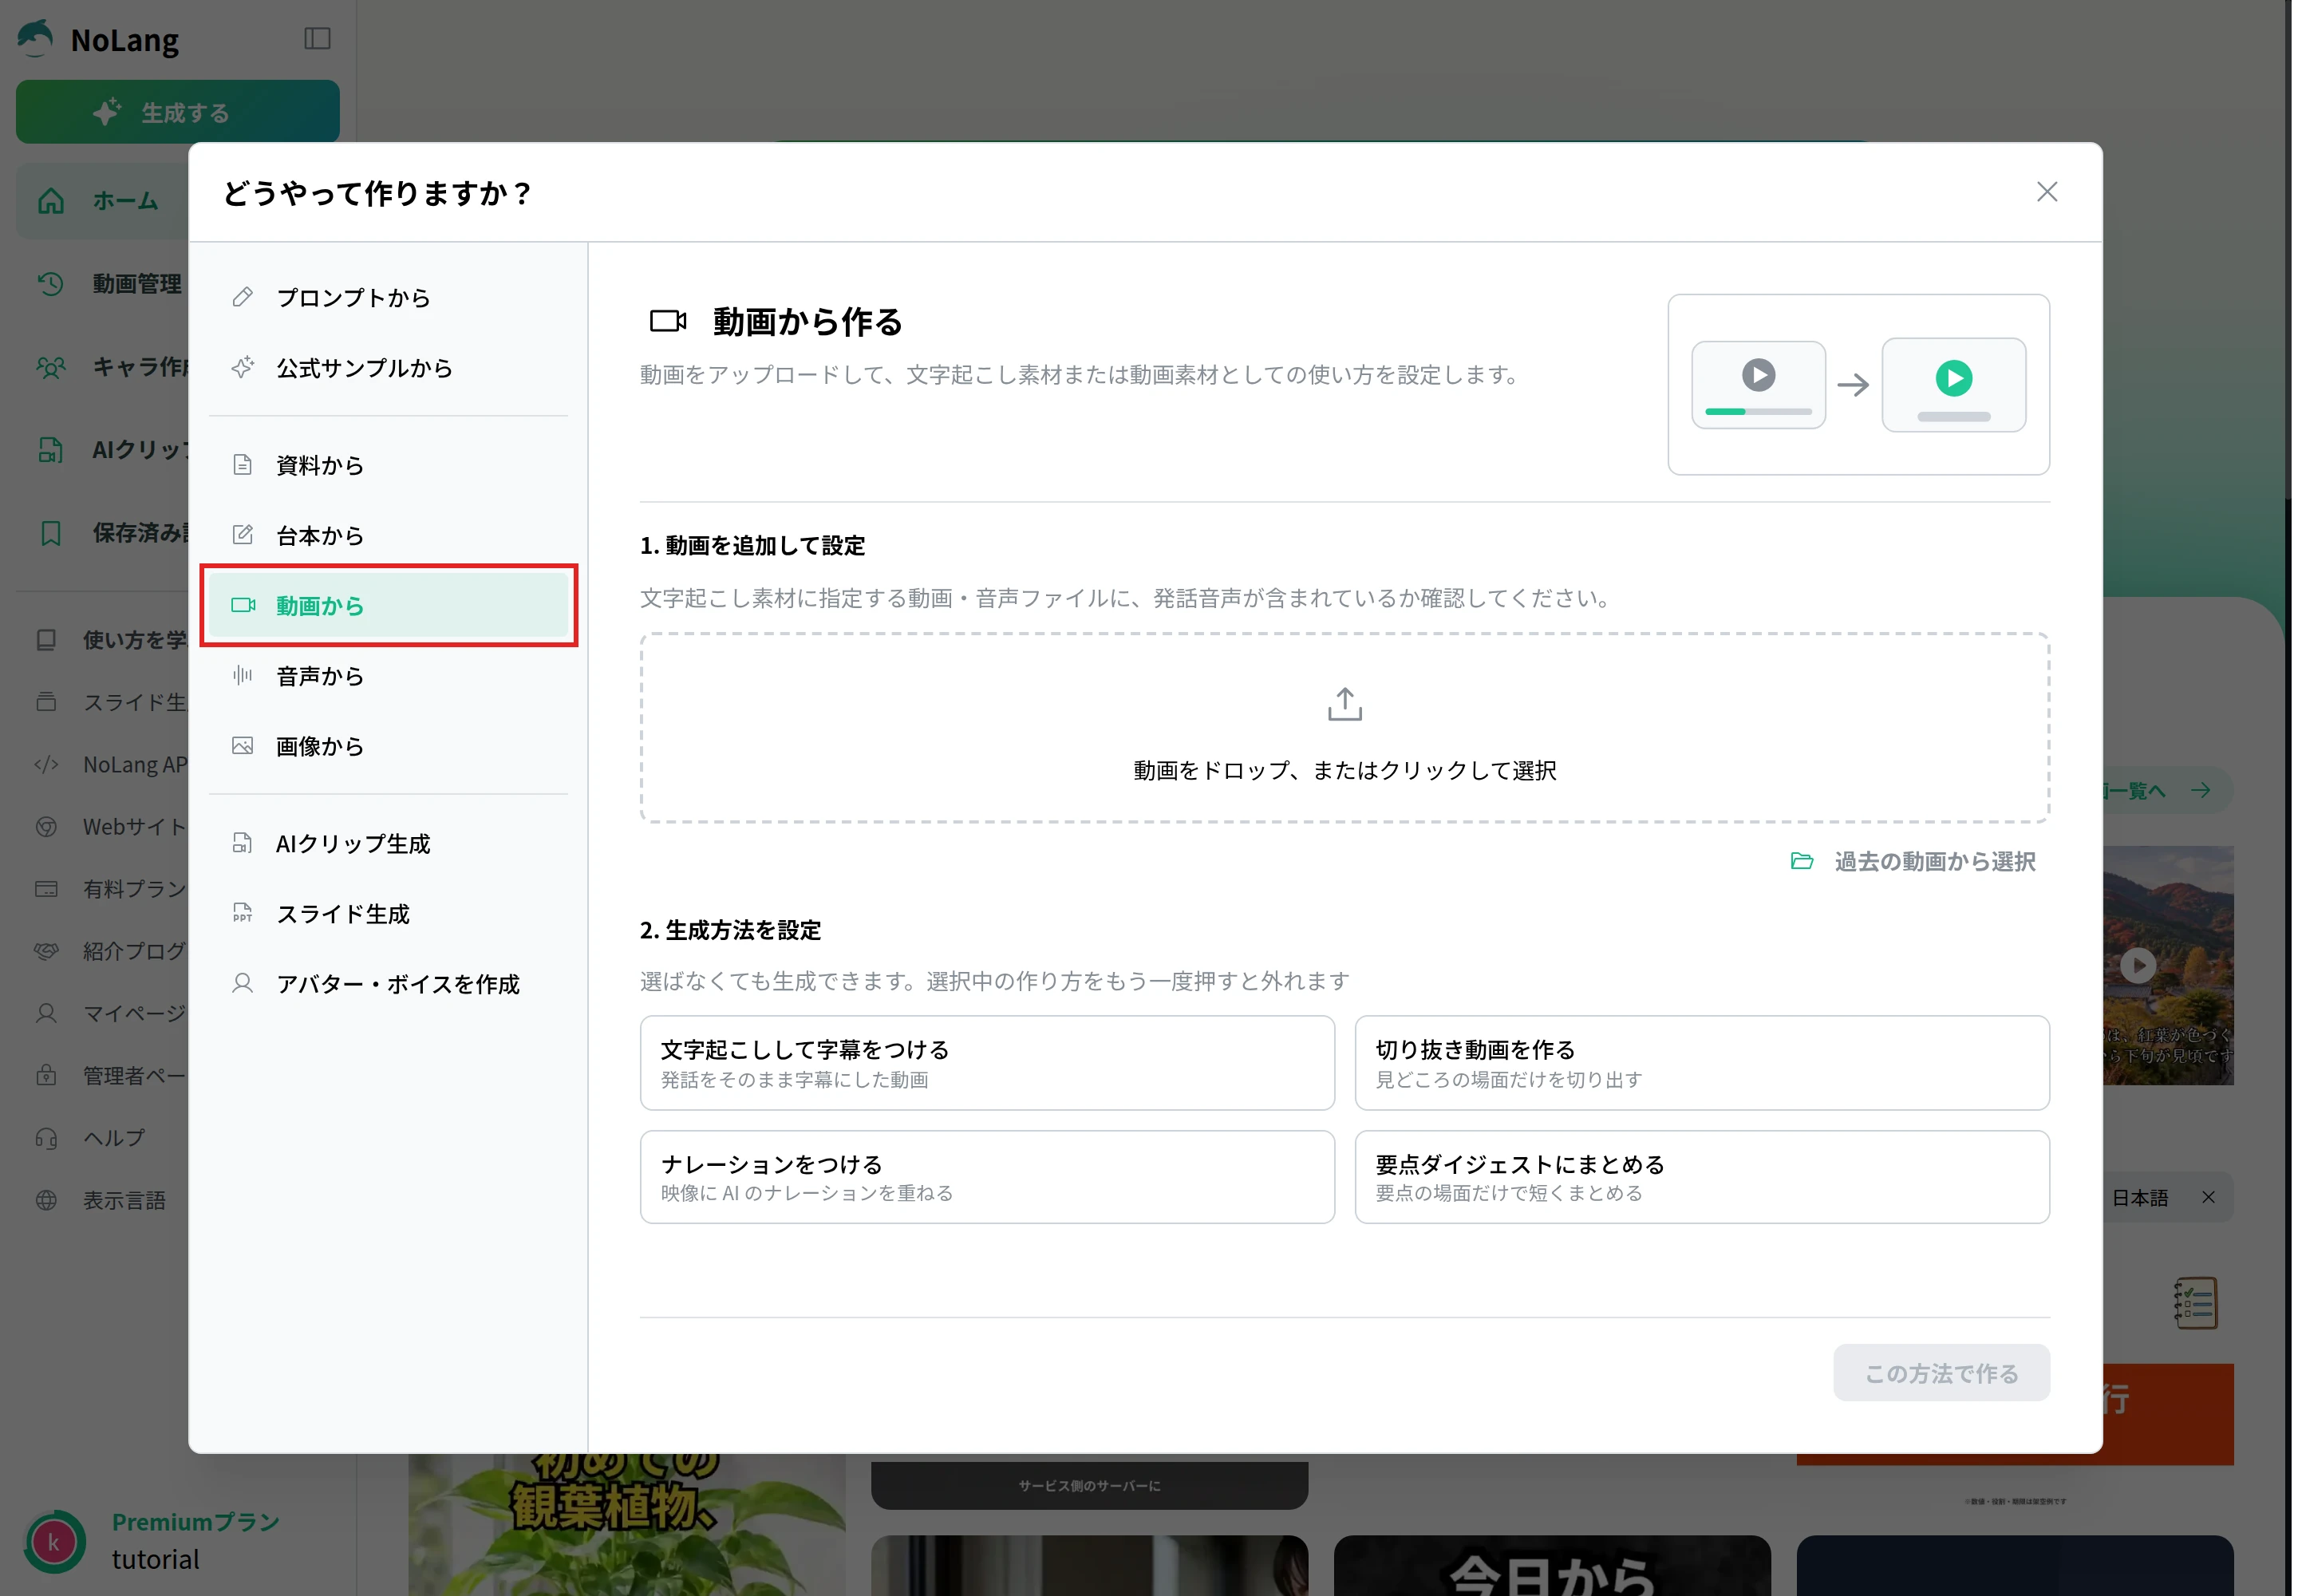
Task: Click the person icon beside アバター・ボイスを作成
Action: pyautogui.click(x=242, y=983)
